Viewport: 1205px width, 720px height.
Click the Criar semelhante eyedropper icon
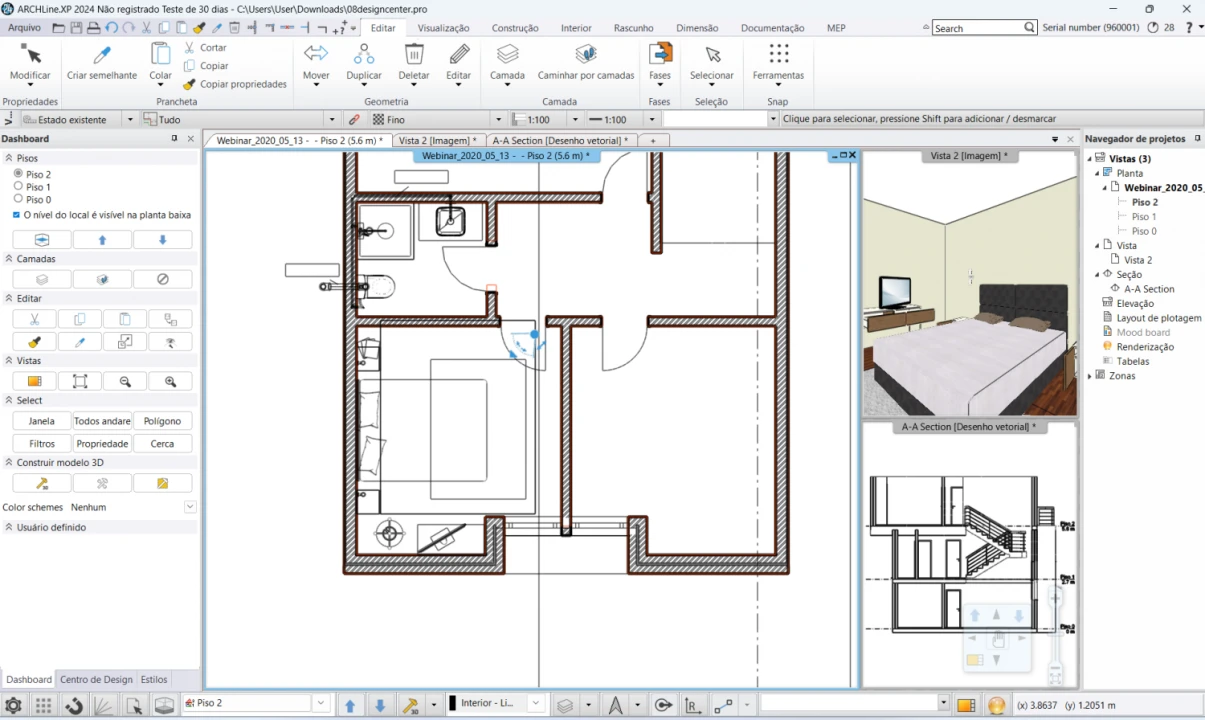coord(102,55)
